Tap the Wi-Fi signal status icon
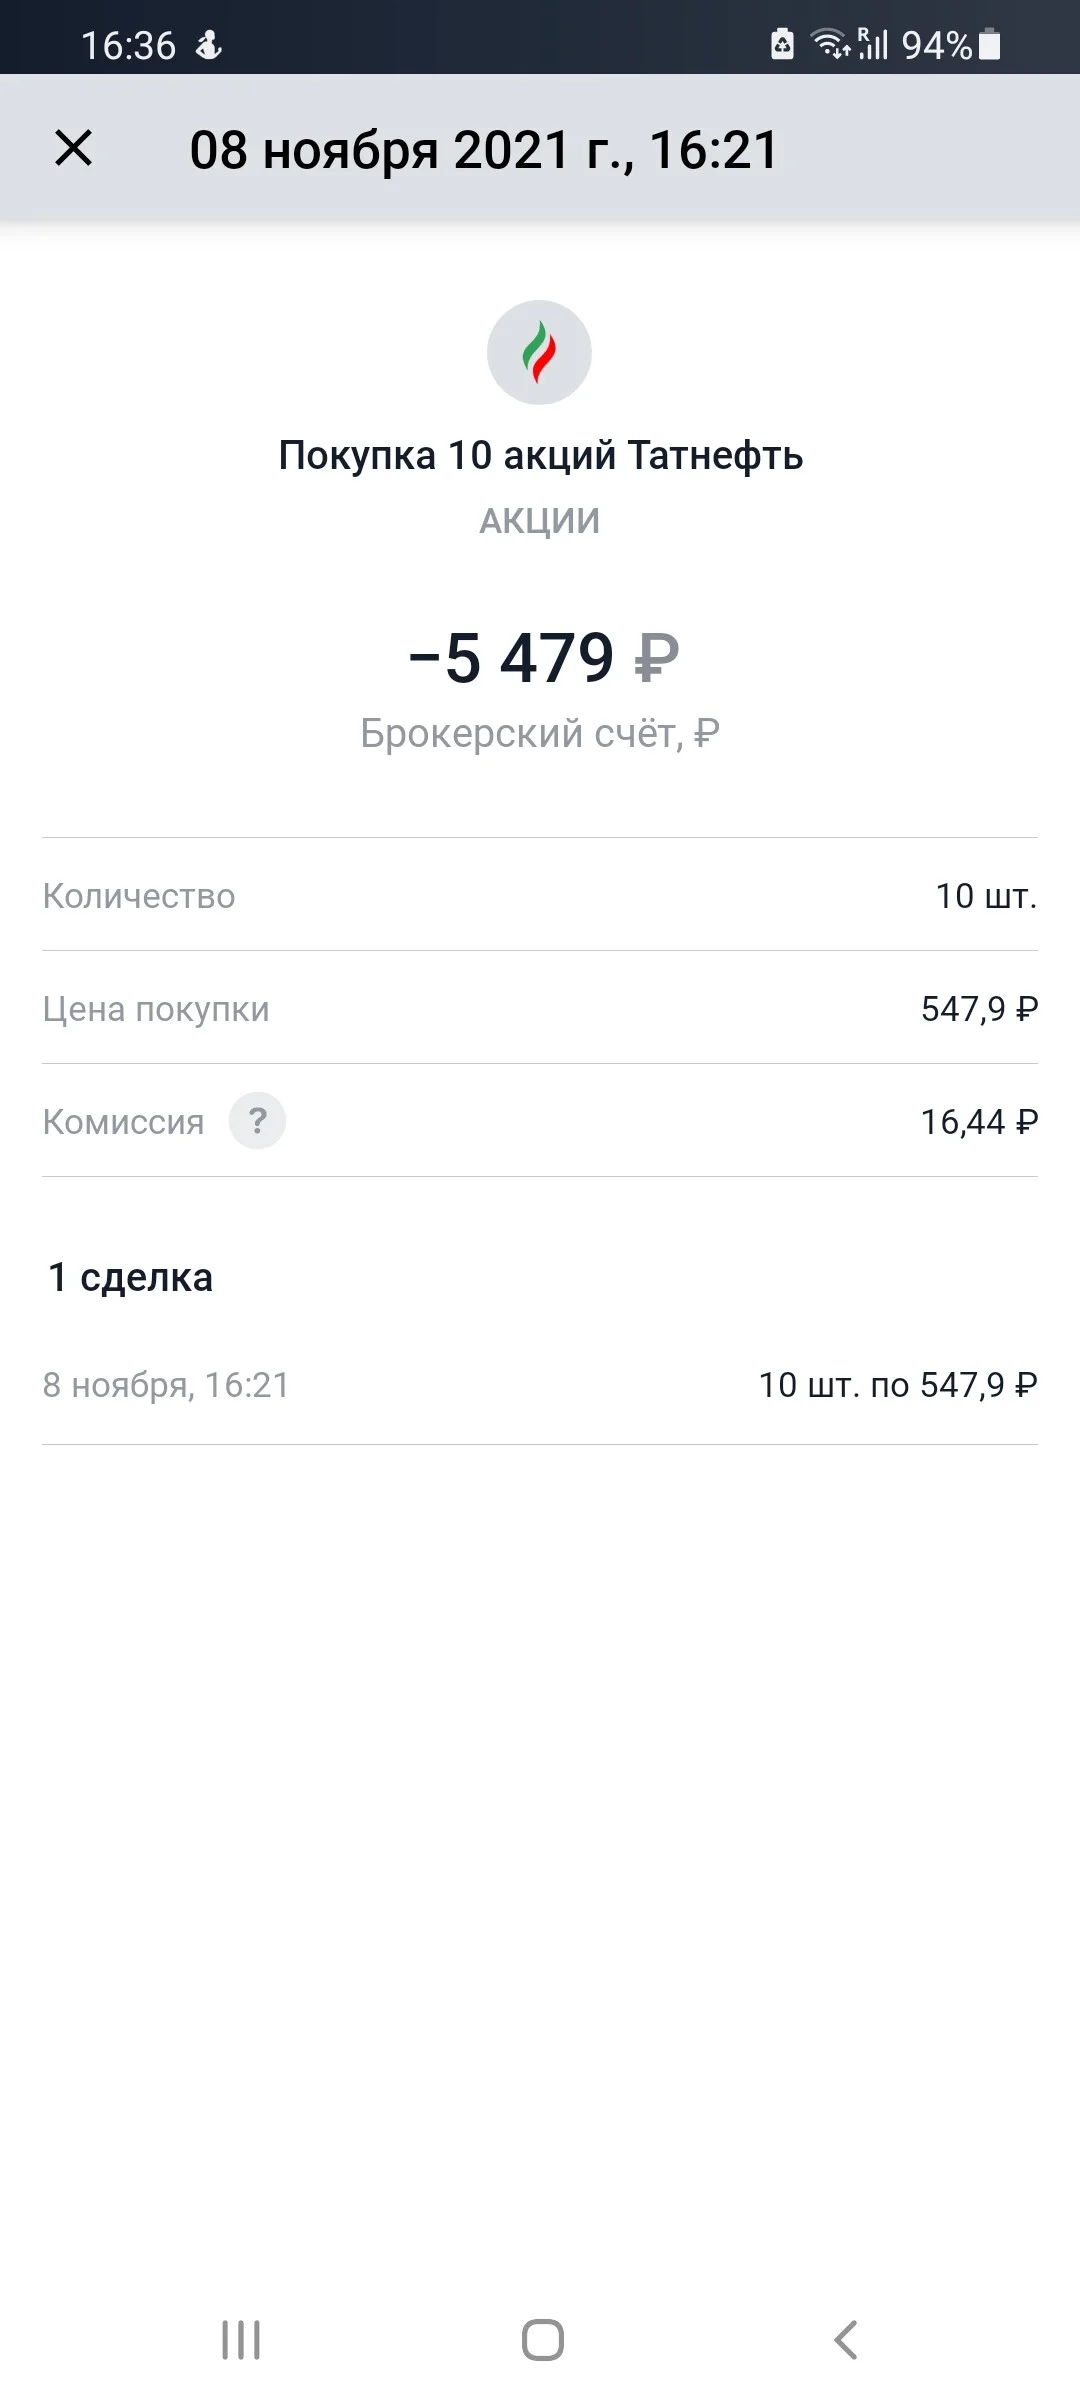Screen dimensions: 1080x2400 [829, 44]
